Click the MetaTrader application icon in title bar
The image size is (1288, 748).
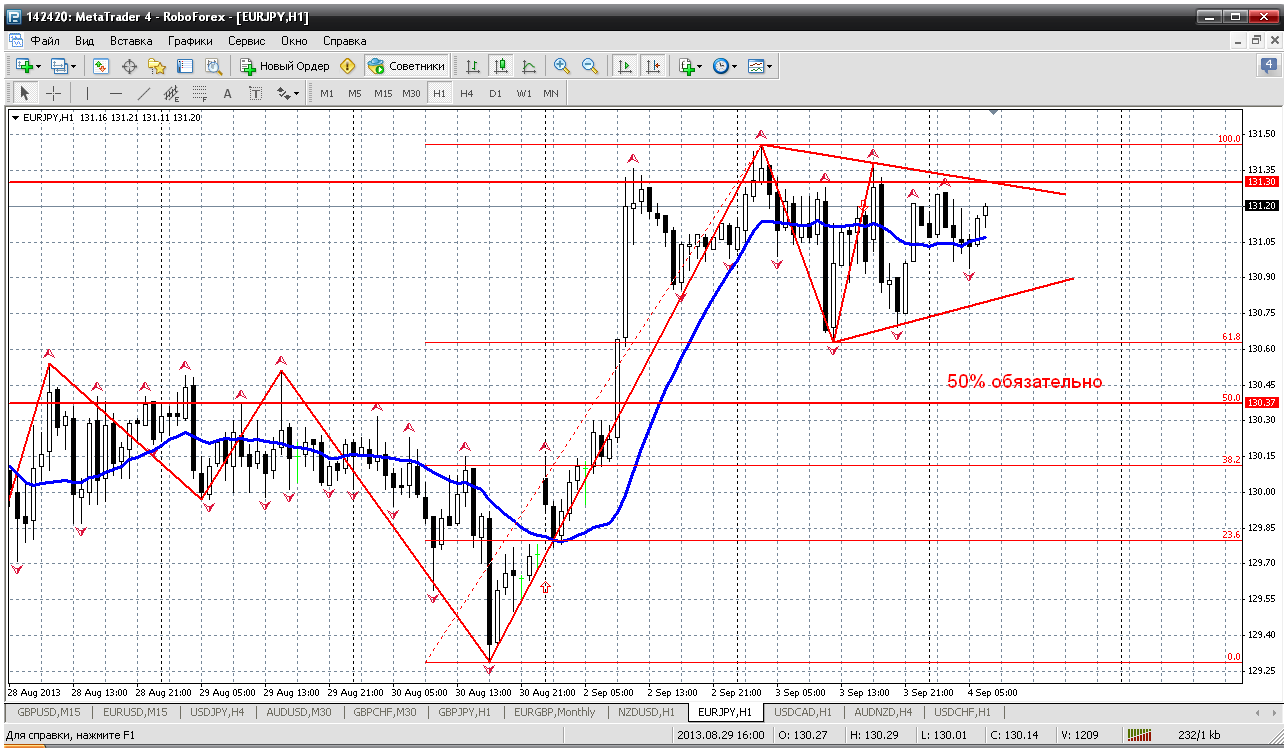click(x=13, y=16)
